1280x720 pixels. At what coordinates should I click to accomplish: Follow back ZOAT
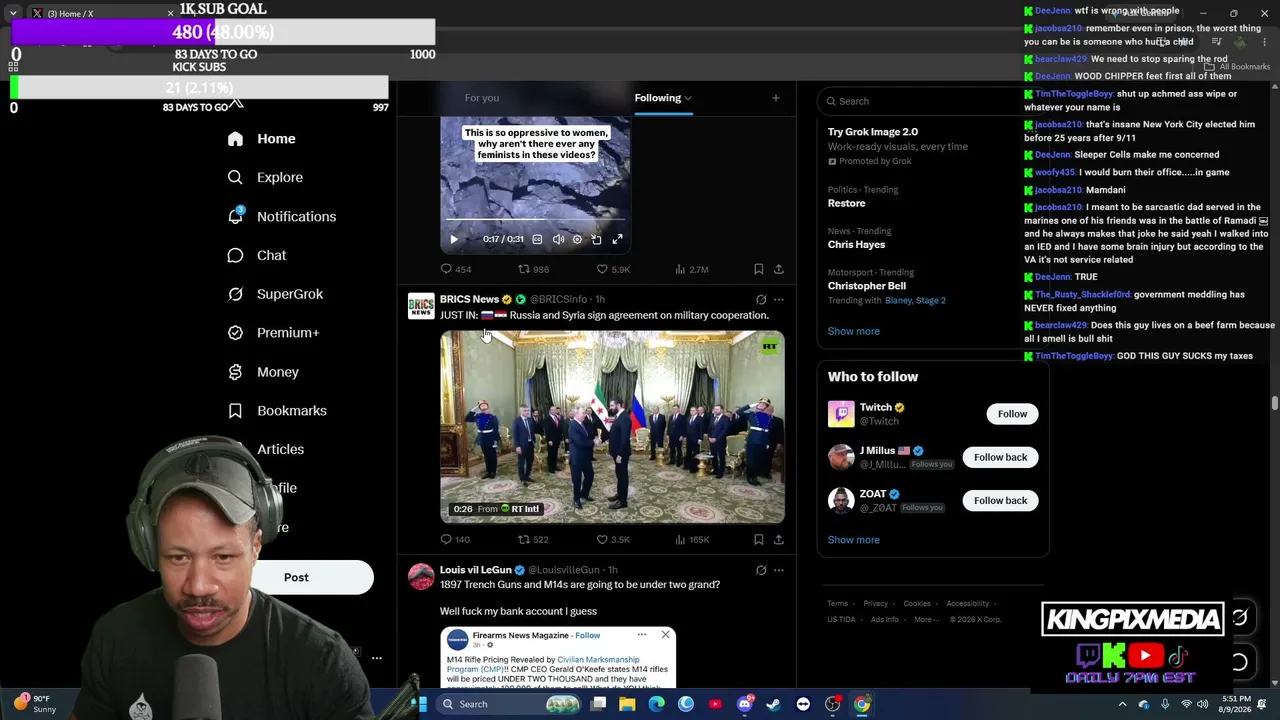[x=1000, y=500]
